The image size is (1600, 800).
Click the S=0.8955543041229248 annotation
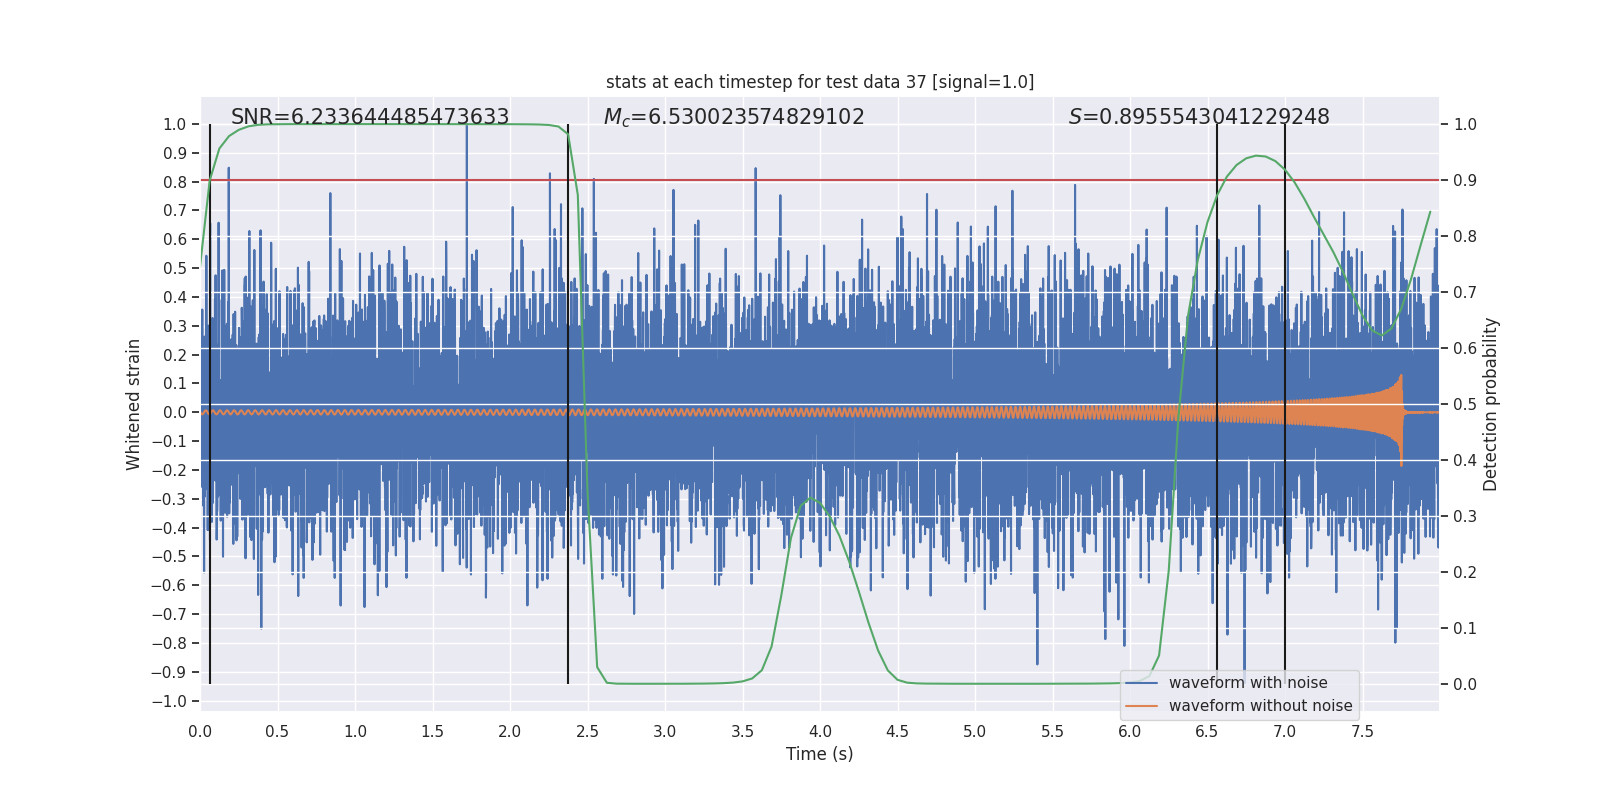pyautogui.click(x=1199, y=117)
